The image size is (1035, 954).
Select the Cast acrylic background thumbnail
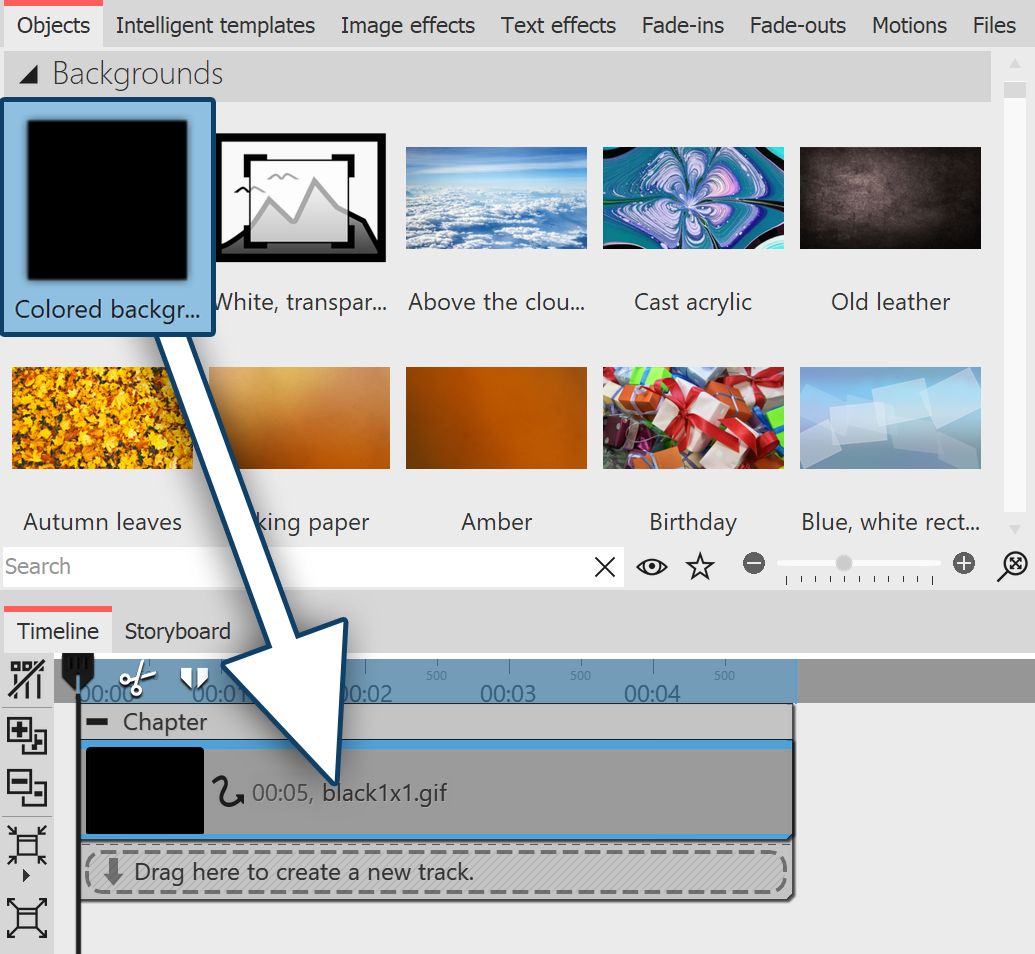(692, 198)
